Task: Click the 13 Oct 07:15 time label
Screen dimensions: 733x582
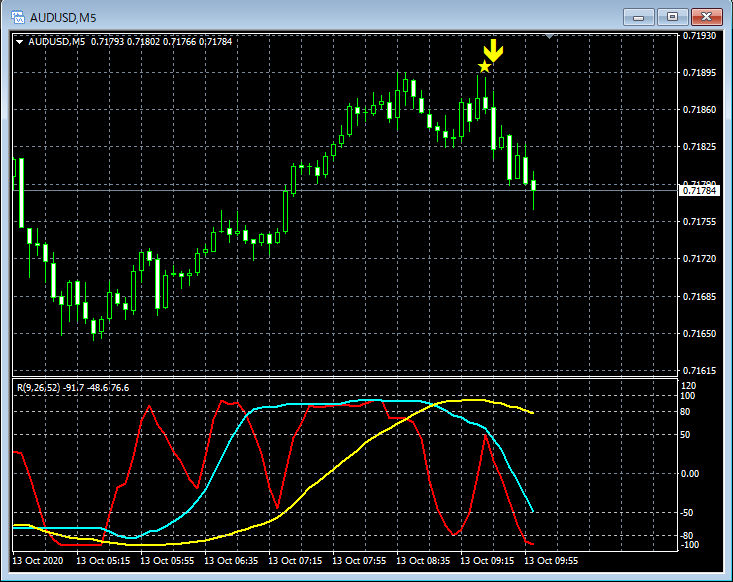Action: tap(295, 560)
